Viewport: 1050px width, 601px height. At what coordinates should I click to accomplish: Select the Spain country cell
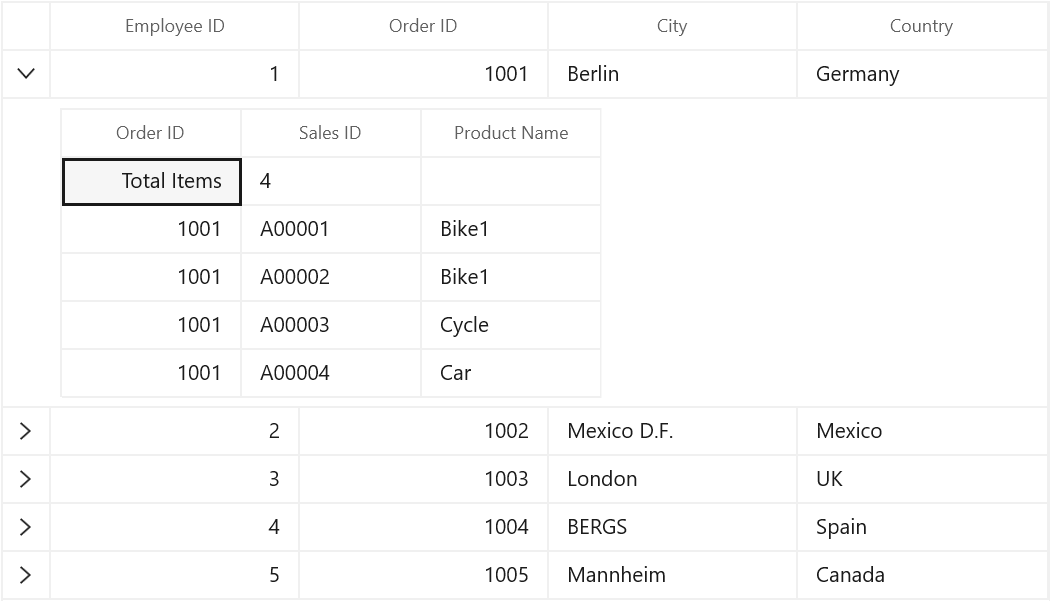(922, 527)
